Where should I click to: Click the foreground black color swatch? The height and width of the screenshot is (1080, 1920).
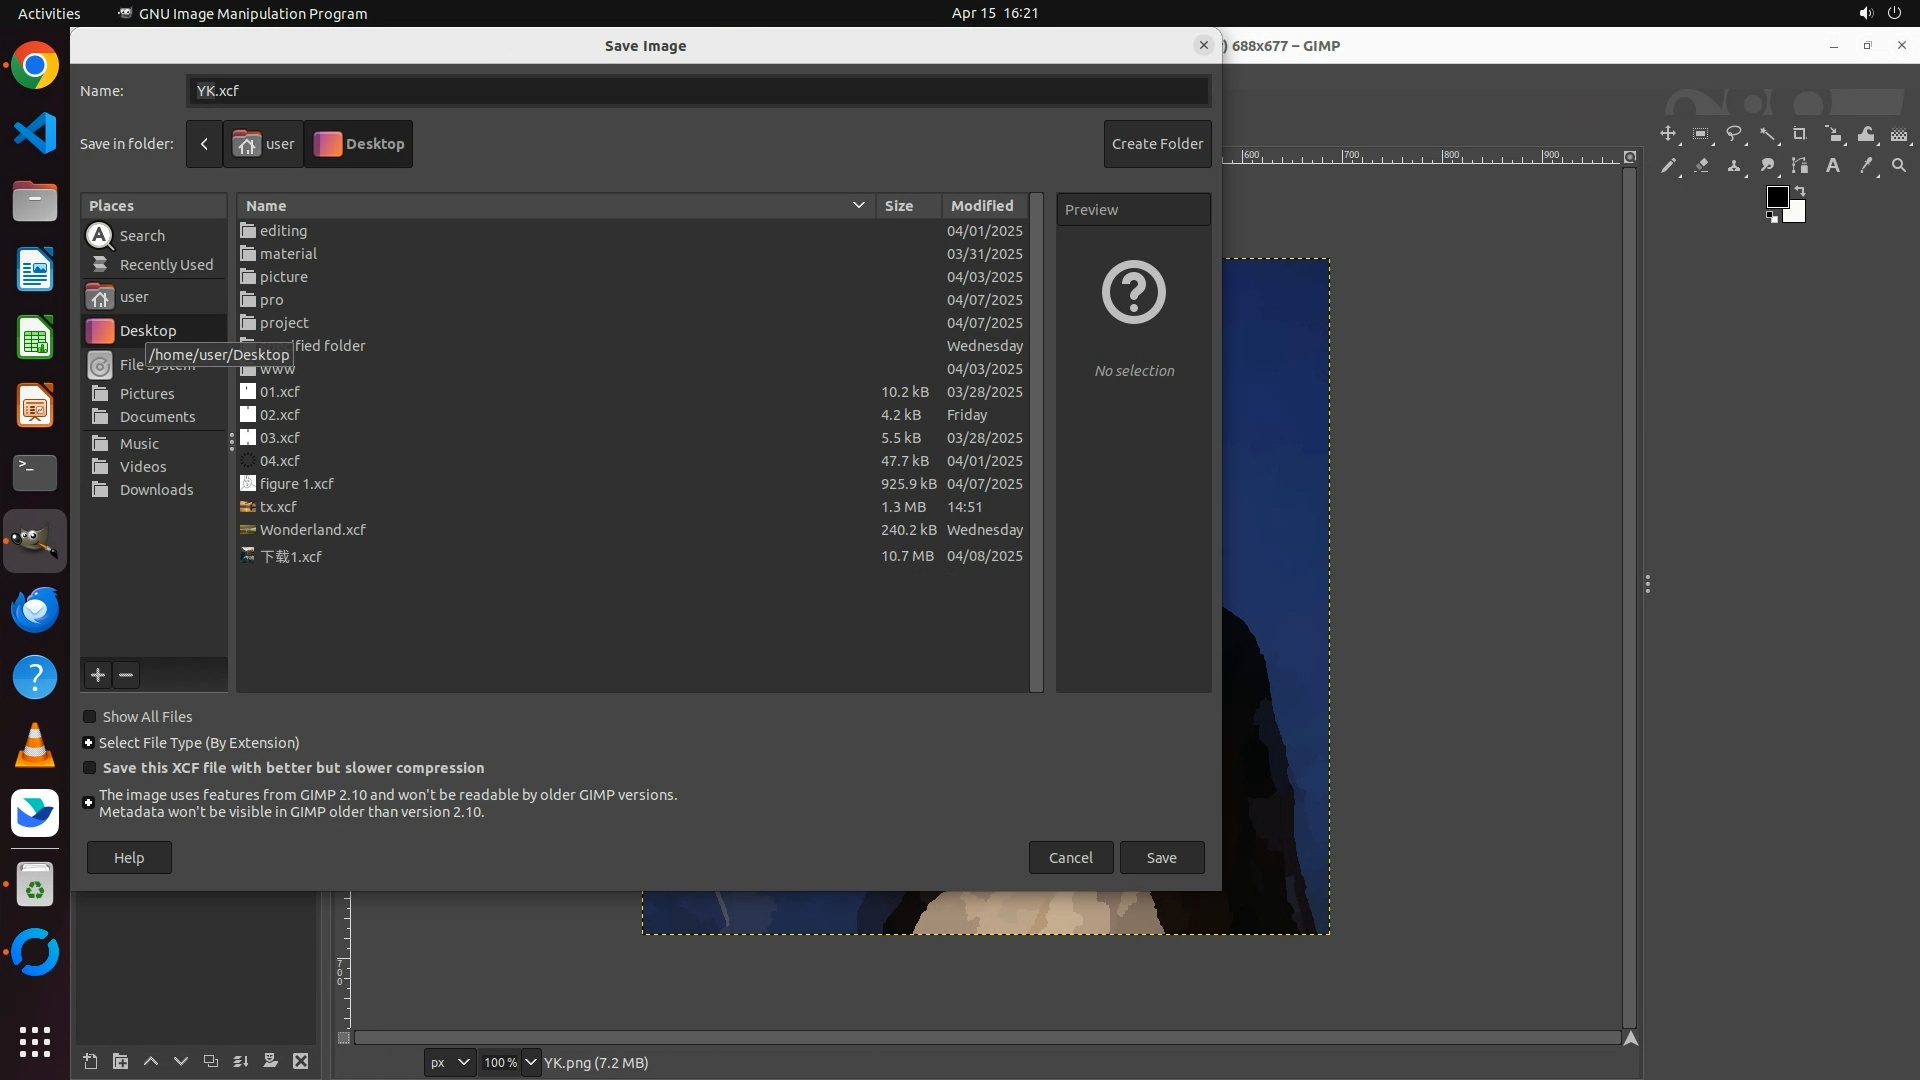(1777, 196)
